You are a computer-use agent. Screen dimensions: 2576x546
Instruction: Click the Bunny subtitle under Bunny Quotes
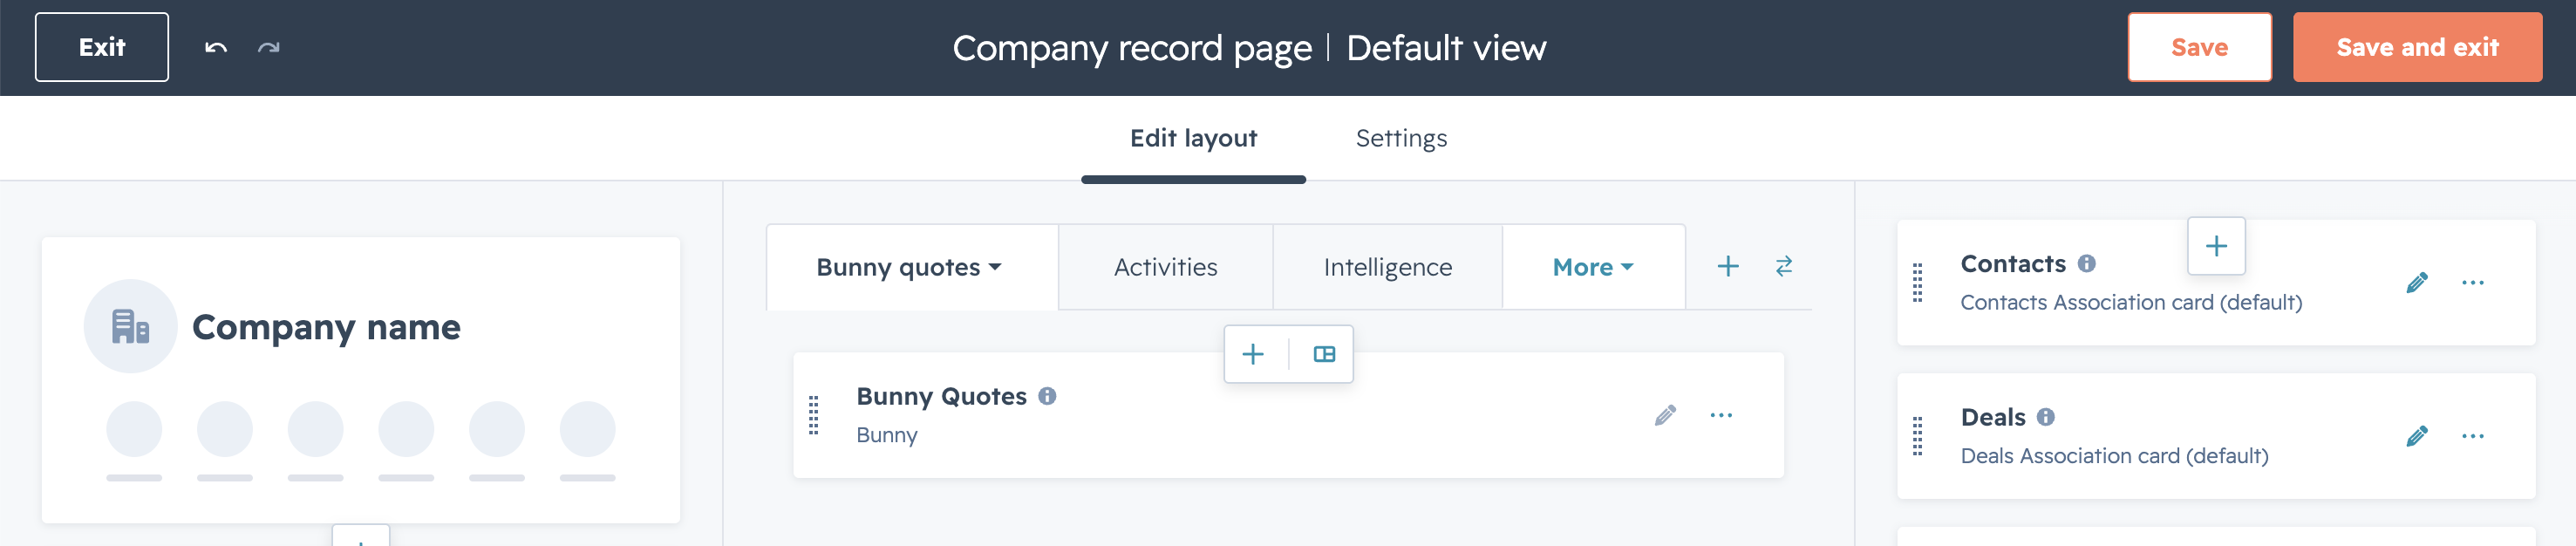coord(886,435)
